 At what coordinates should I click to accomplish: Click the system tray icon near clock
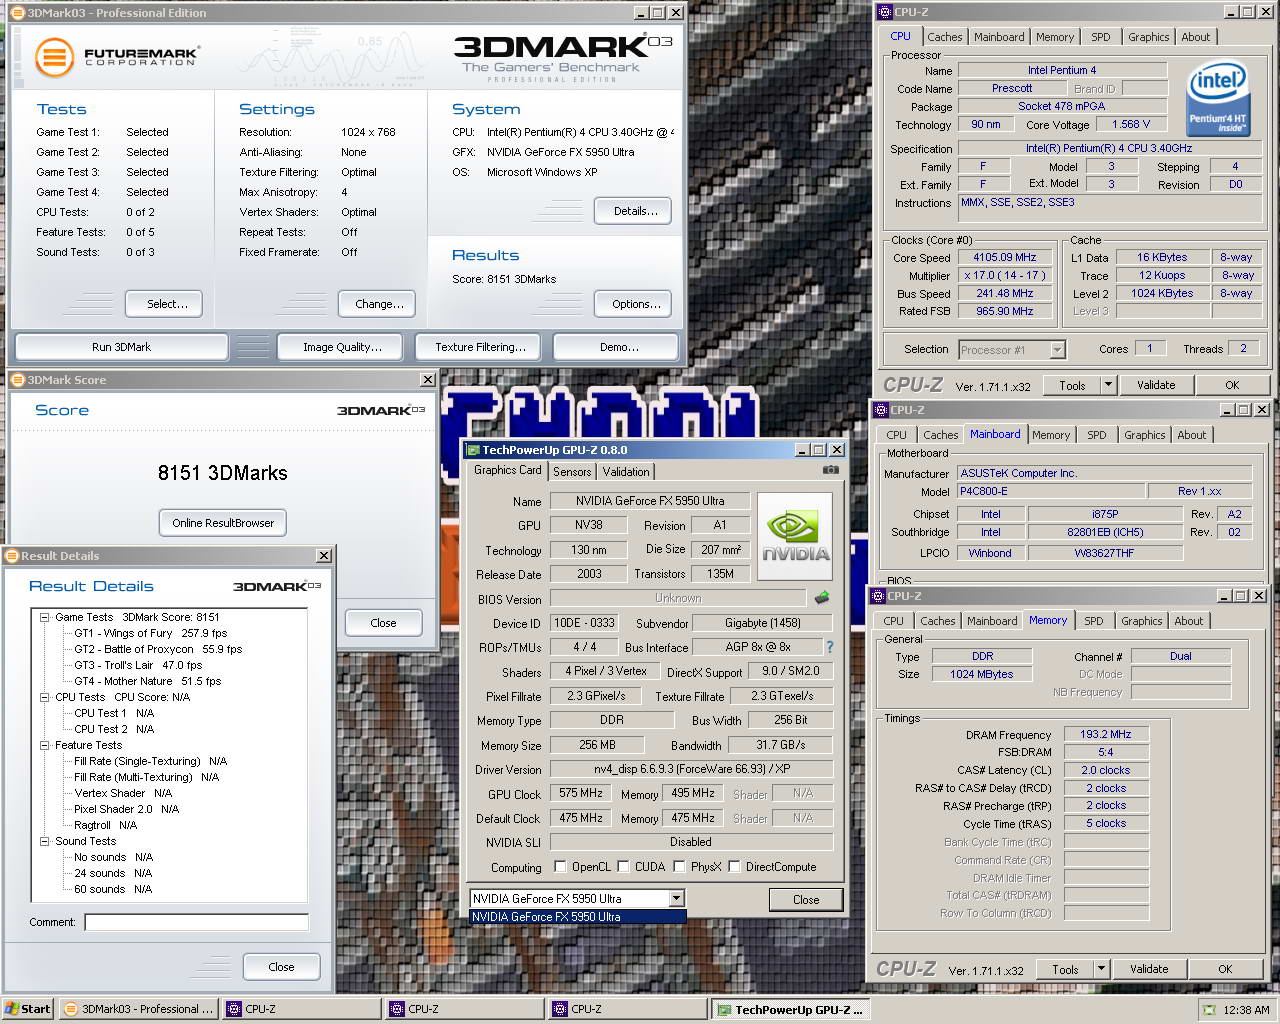[x=1209, y=1010]
